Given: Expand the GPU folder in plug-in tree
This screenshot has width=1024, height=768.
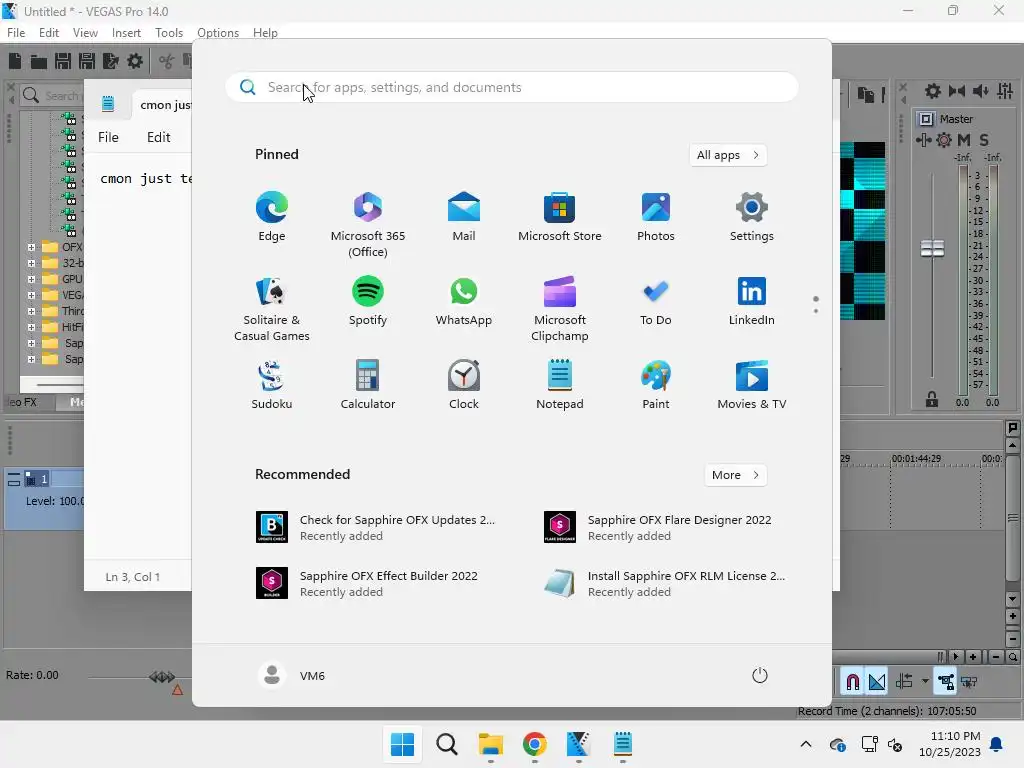Looking at the screenshot, I should [31, 279].
